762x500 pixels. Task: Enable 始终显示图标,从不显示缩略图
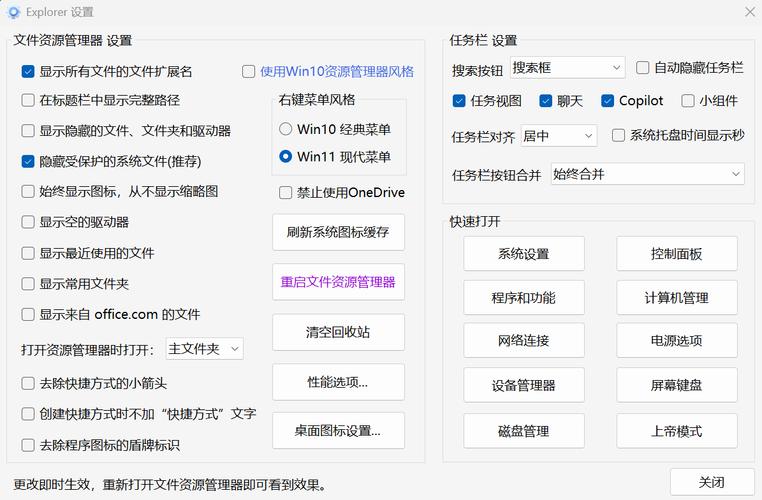tap(28, 191)
